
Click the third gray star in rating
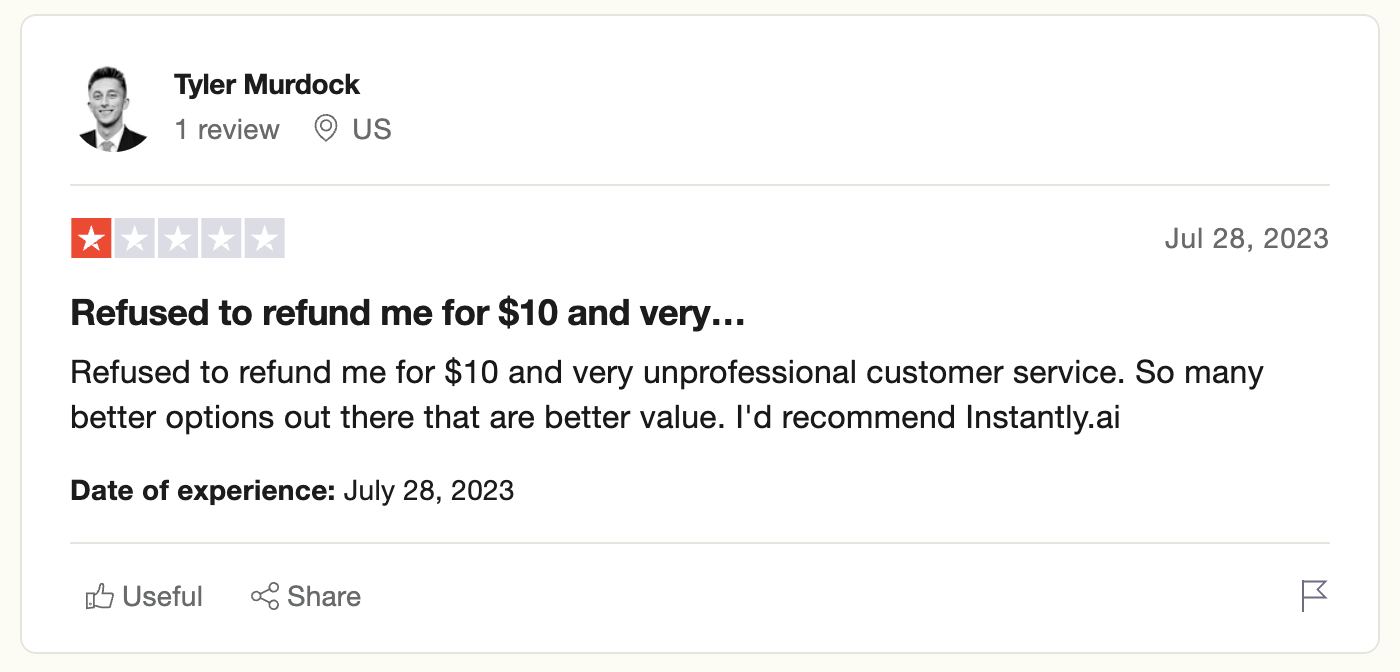coord(178,238)
